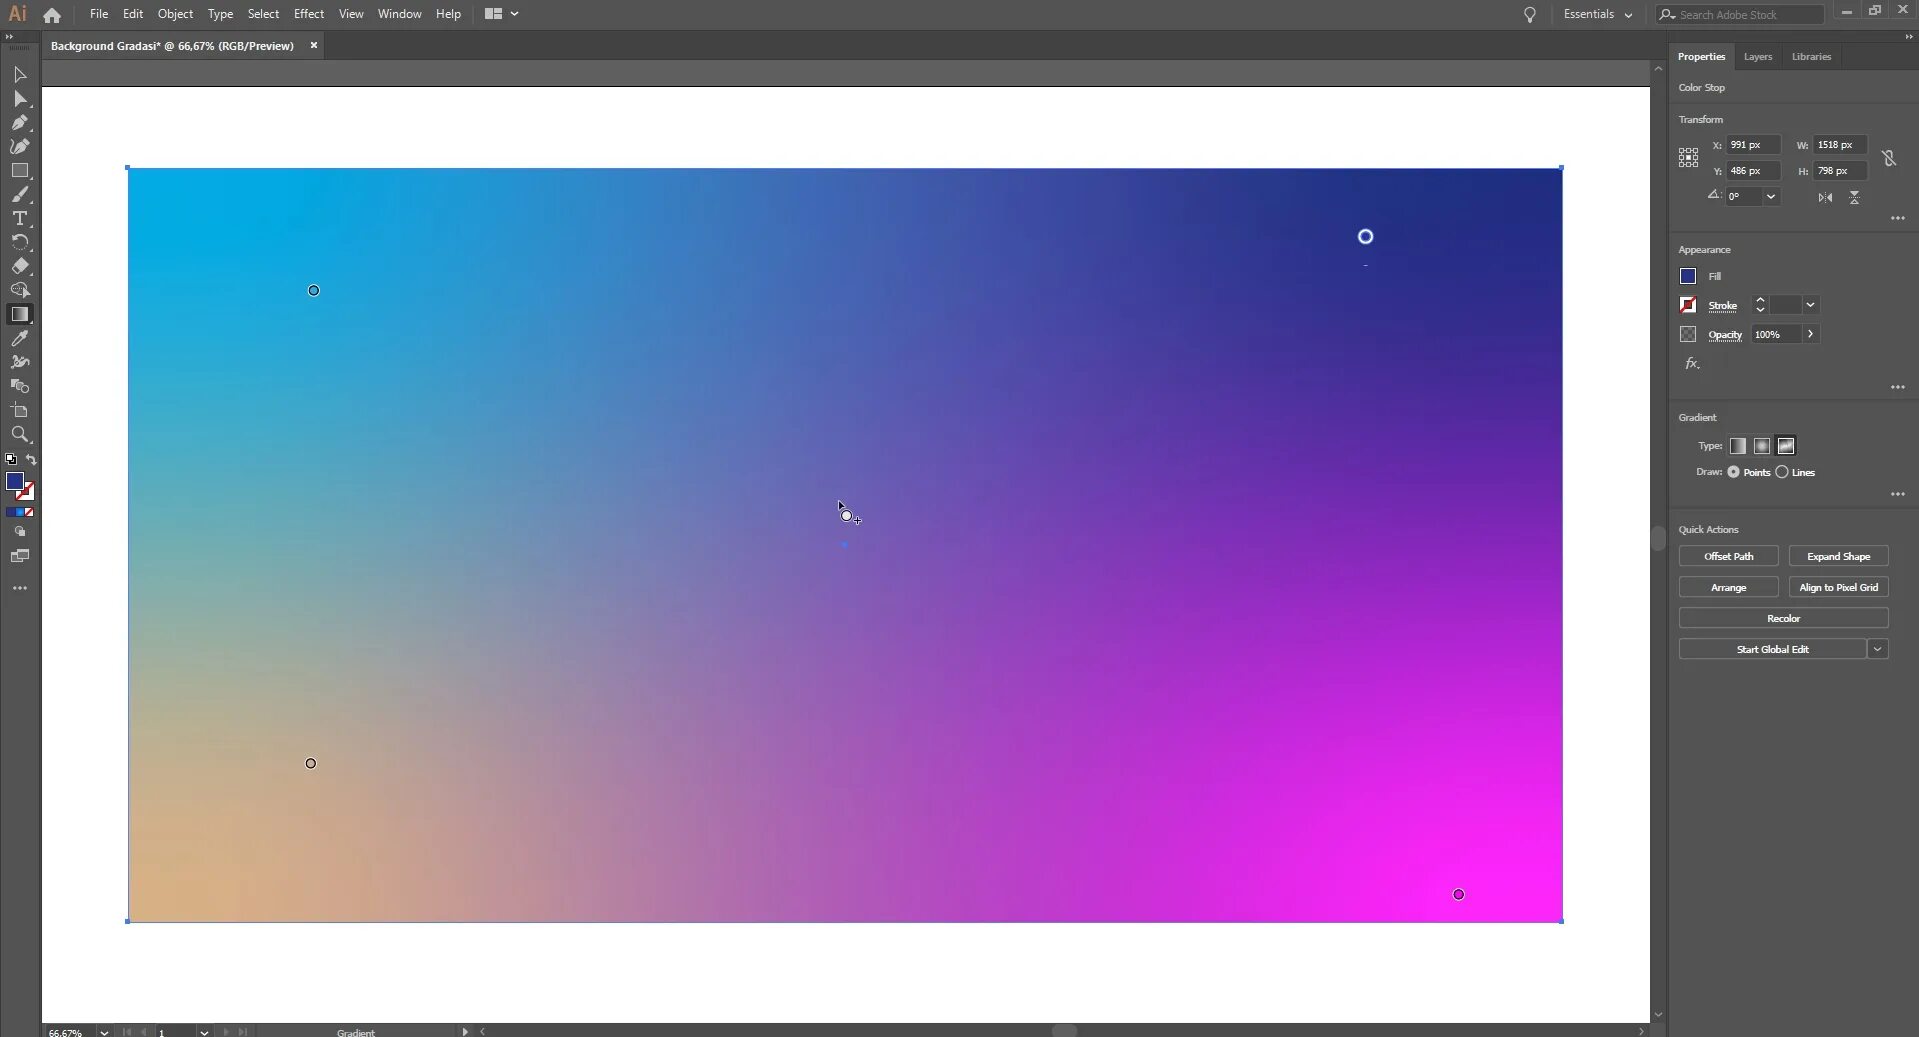Select the Gradient tool in toolbar
The image size is (1919, 1037).
[20, 315]
